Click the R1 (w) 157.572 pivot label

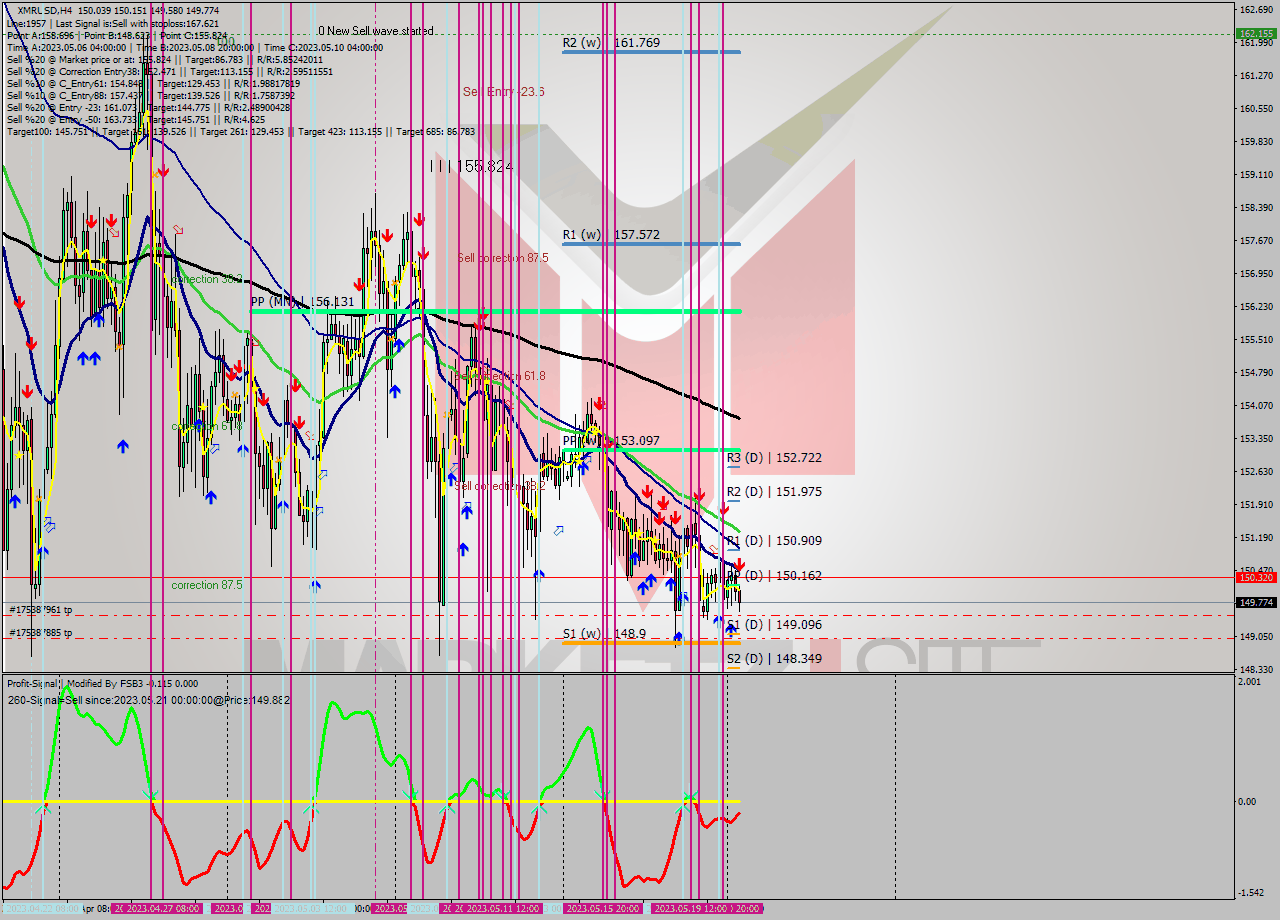(611, 235)
